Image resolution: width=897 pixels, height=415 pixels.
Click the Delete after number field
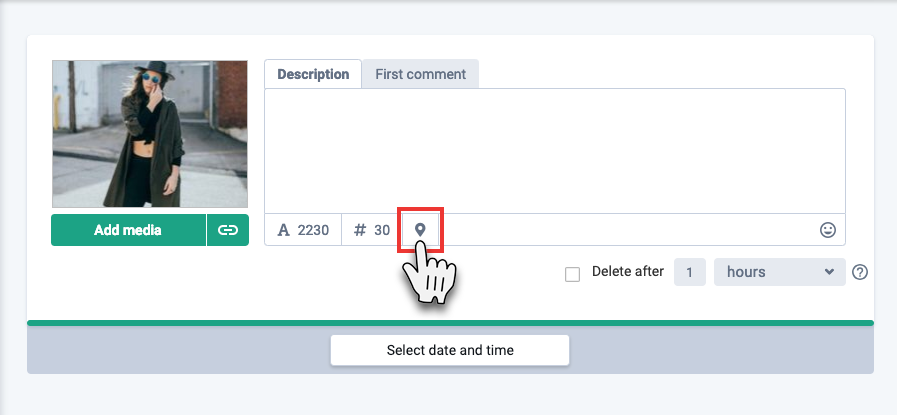(689, 272)
